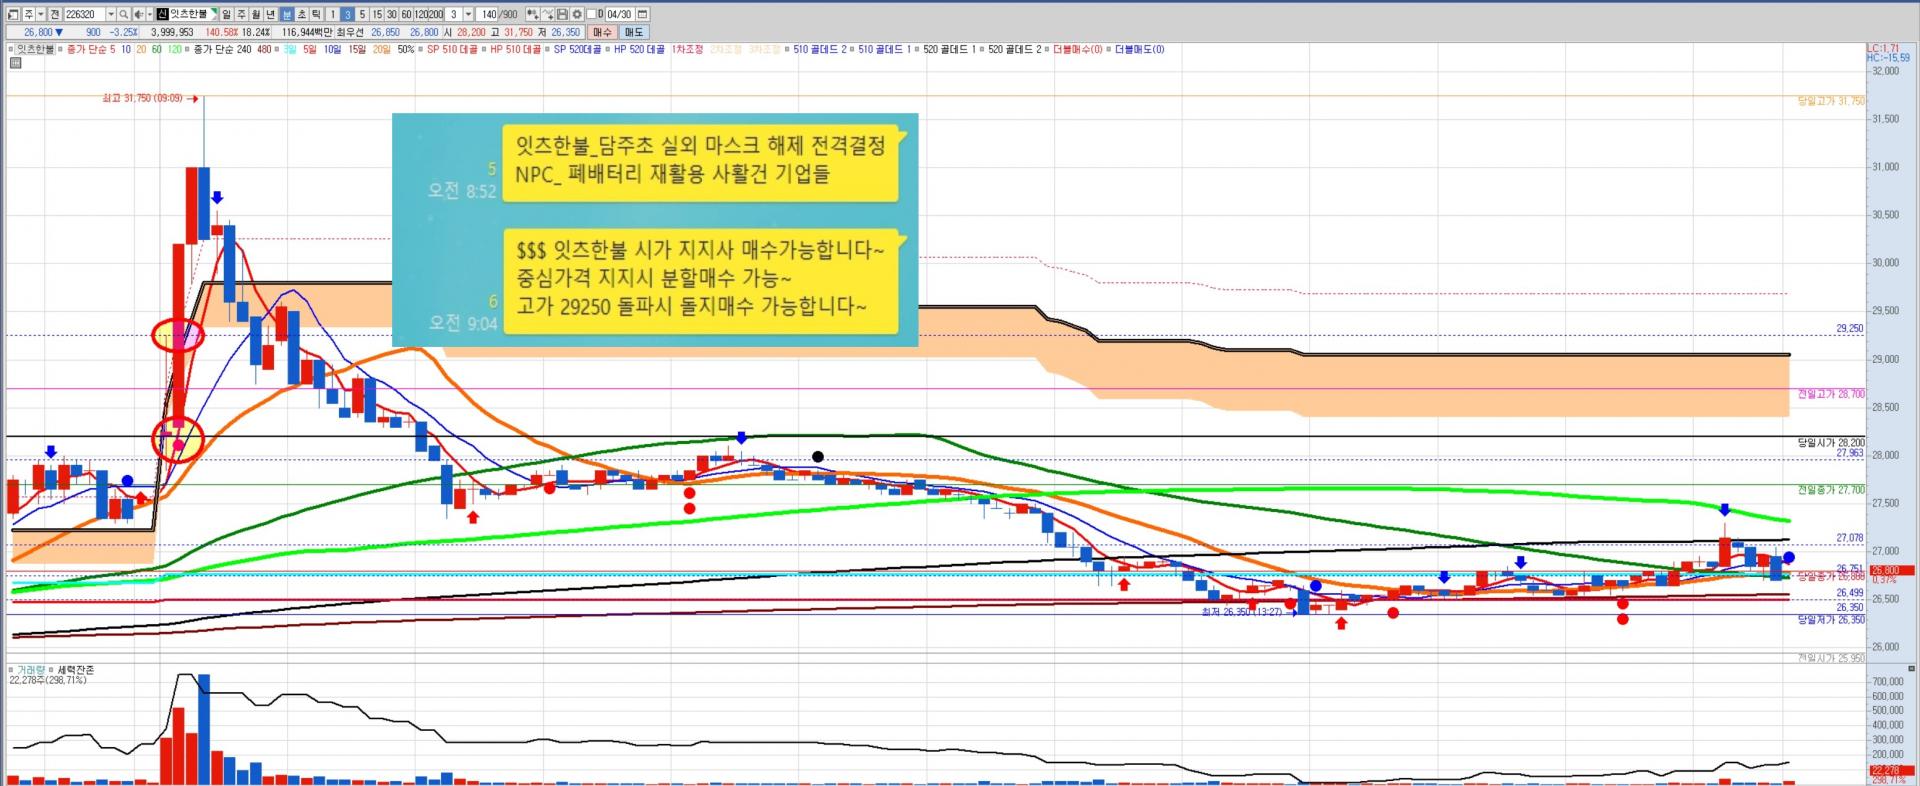Switch to the yearly 년 chart tab

[x=272, y=15]
